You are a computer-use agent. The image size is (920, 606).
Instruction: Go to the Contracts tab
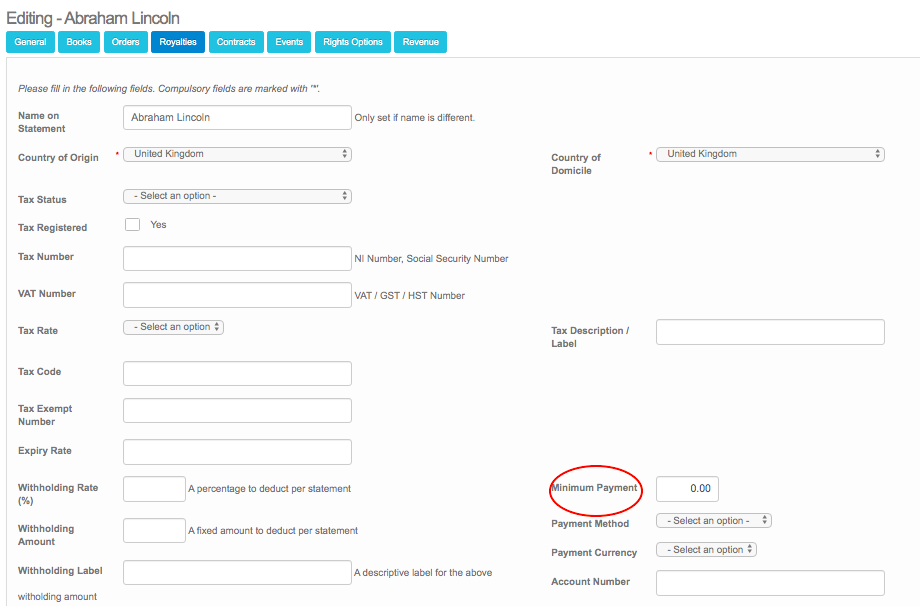tap(236, 42)
